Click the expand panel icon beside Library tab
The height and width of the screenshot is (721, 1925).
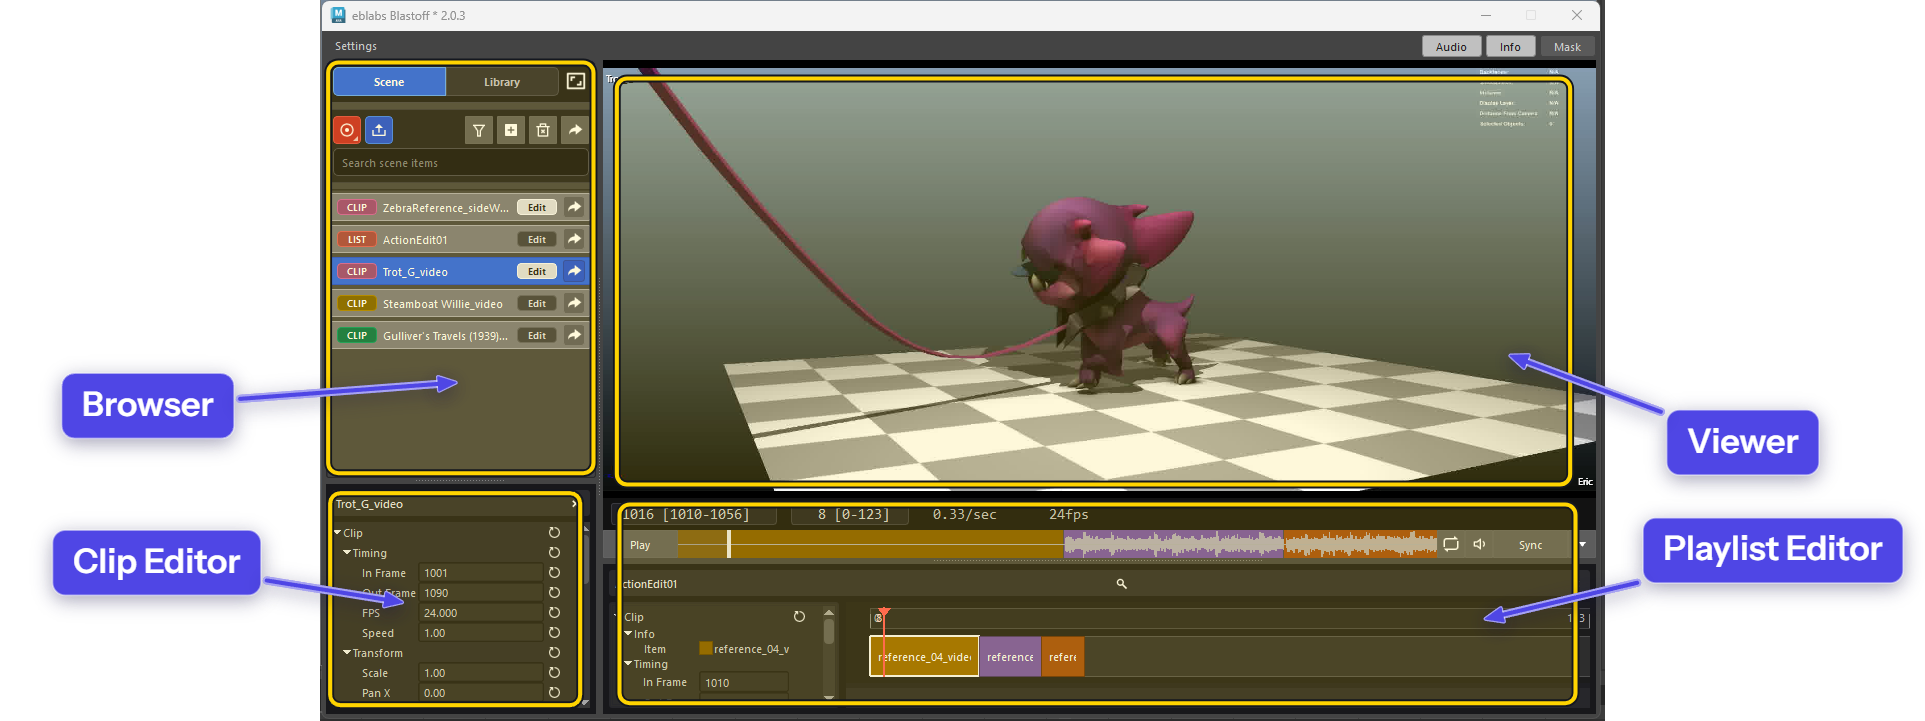click(x=576, y=81)
